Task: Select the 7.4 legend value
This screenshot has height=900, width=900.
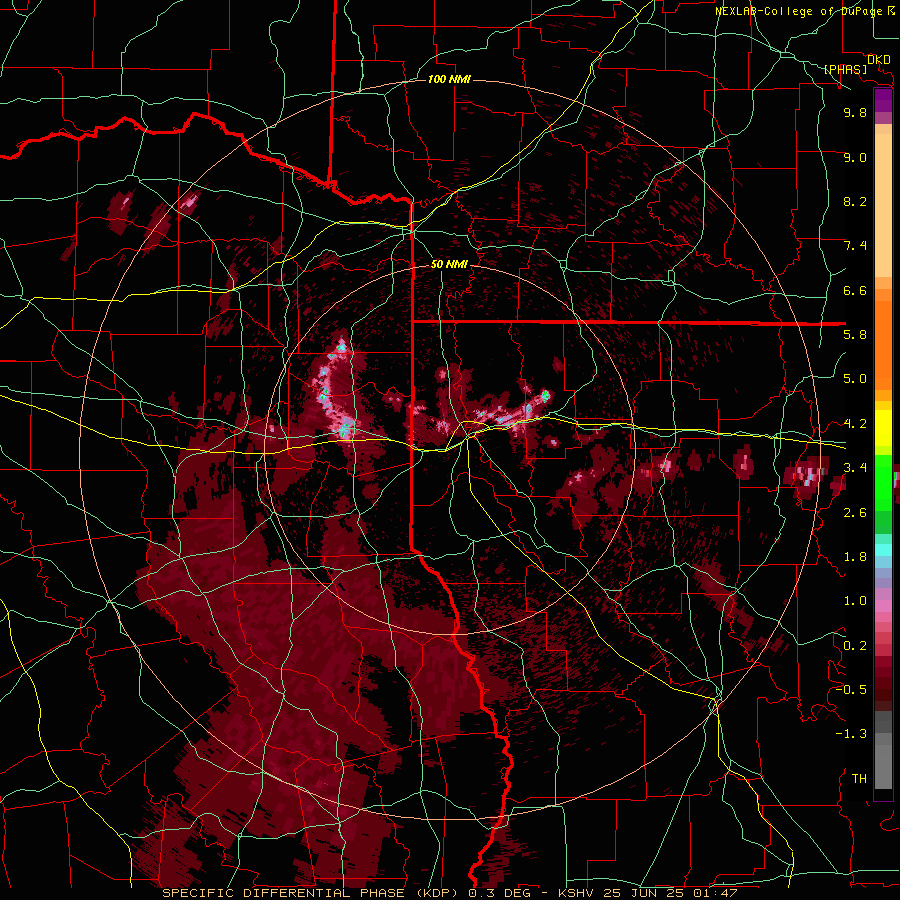Action: pyautogui.click(x=855, y=246)
